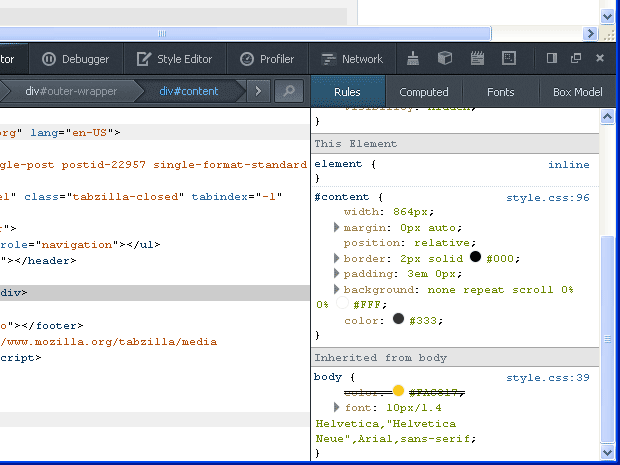Click the This Element section header

(x=455, y=144)
